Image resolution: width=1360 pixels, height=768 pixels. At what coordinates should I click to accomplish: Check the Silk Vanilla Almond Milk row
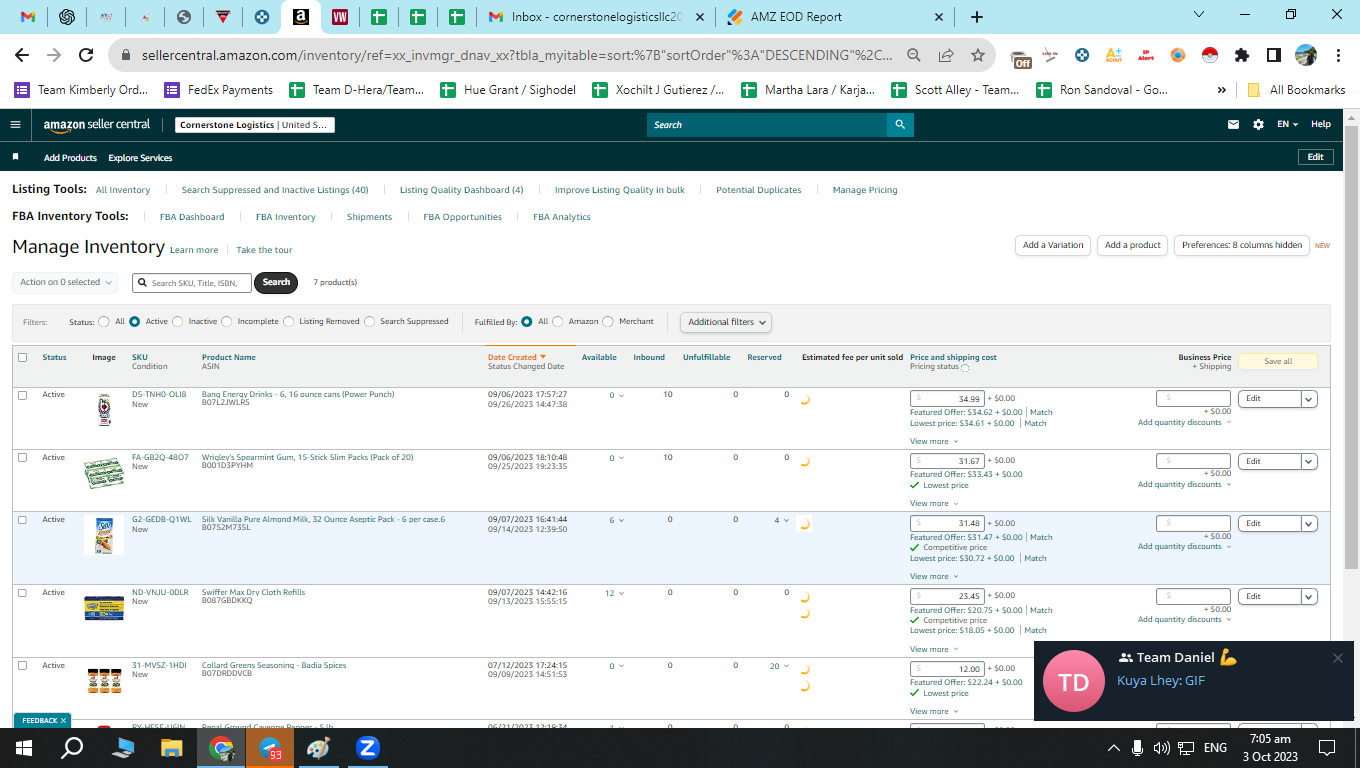[x=22, y=520]
